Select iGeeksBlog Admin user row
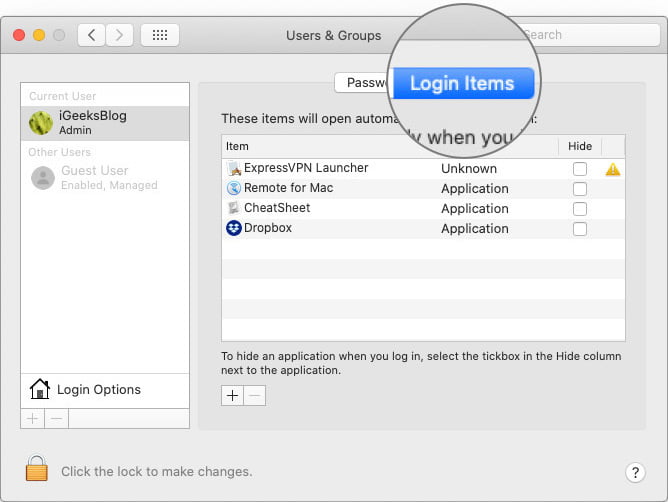This screenshot has height=502, width=668. tap(105, 123)
